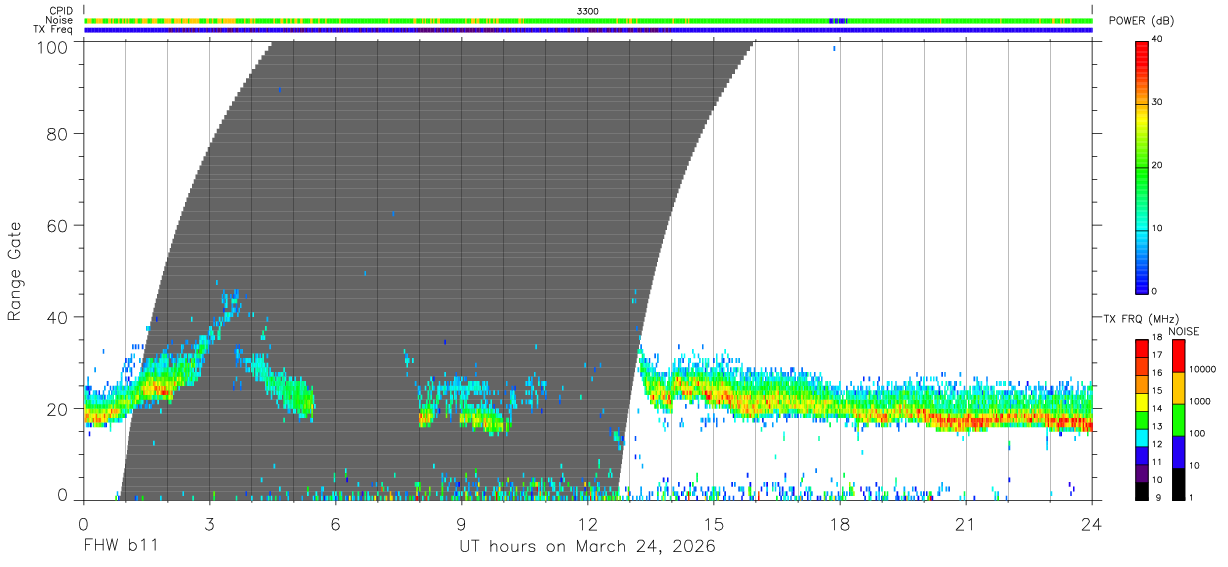Click the TX Freq strip above the plot

pyautogui.click(x=588, y=30)
